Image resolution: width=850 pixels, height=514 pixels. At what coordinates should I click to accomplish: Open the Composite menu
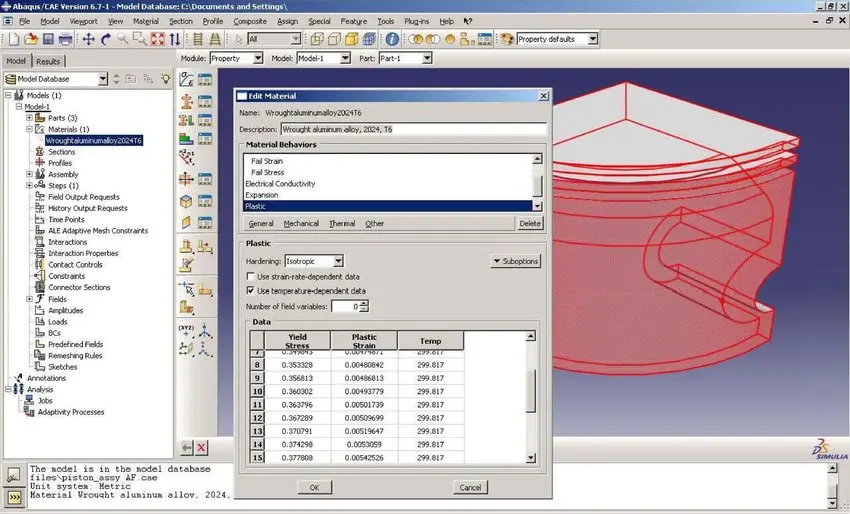(250, 21)
